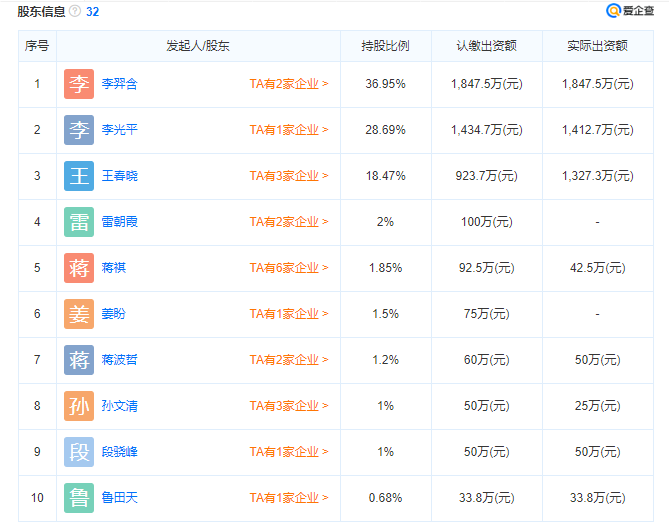This screenshot has width=669, height=522.
Task: Click the help question-mark icon beside 股东信息
Action: click(x=75, y=11)
